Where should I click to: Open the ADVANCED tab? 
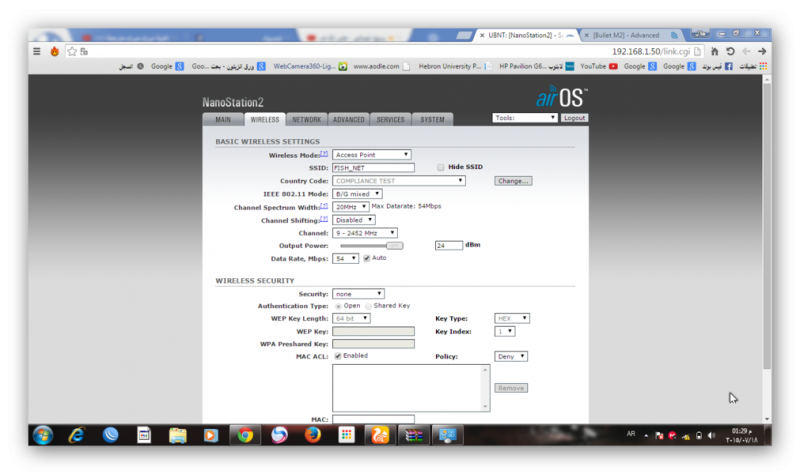coord(348,119)
